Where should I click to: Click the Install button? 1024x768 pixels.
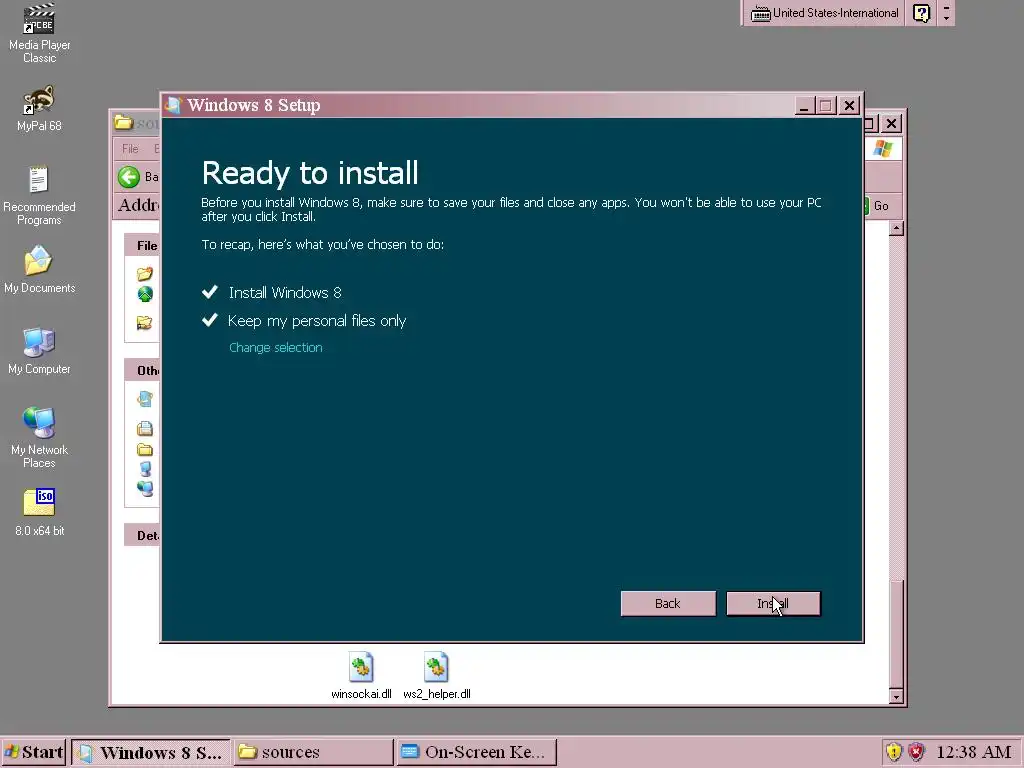coord(773,603)
